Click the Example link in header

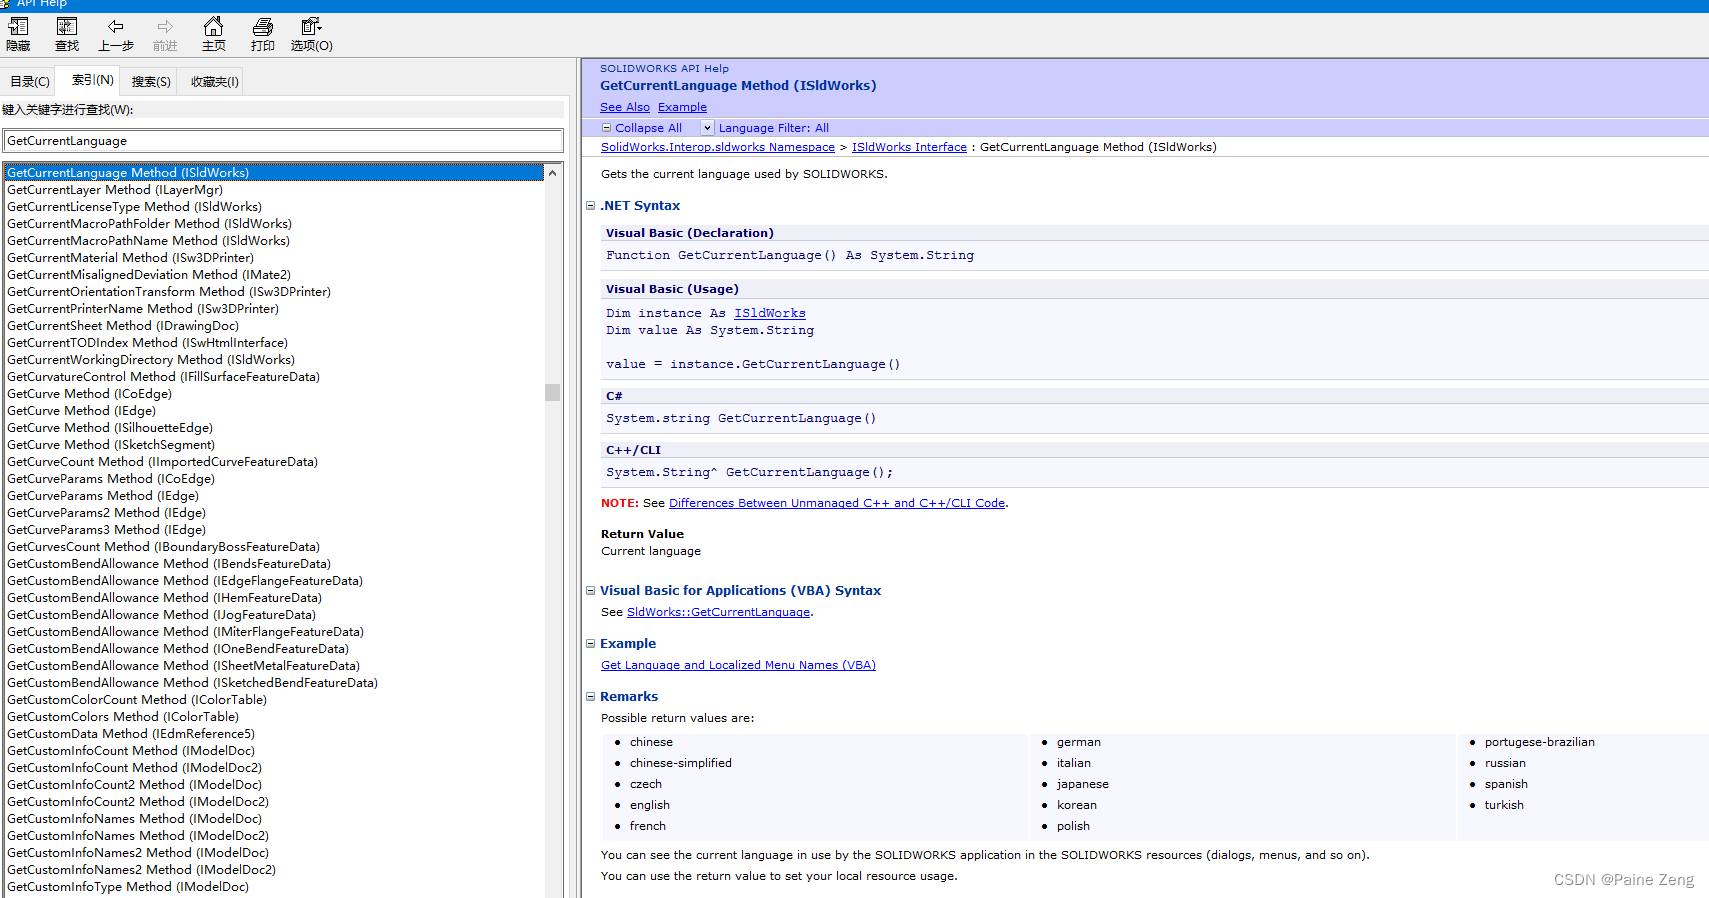point(682,107)
